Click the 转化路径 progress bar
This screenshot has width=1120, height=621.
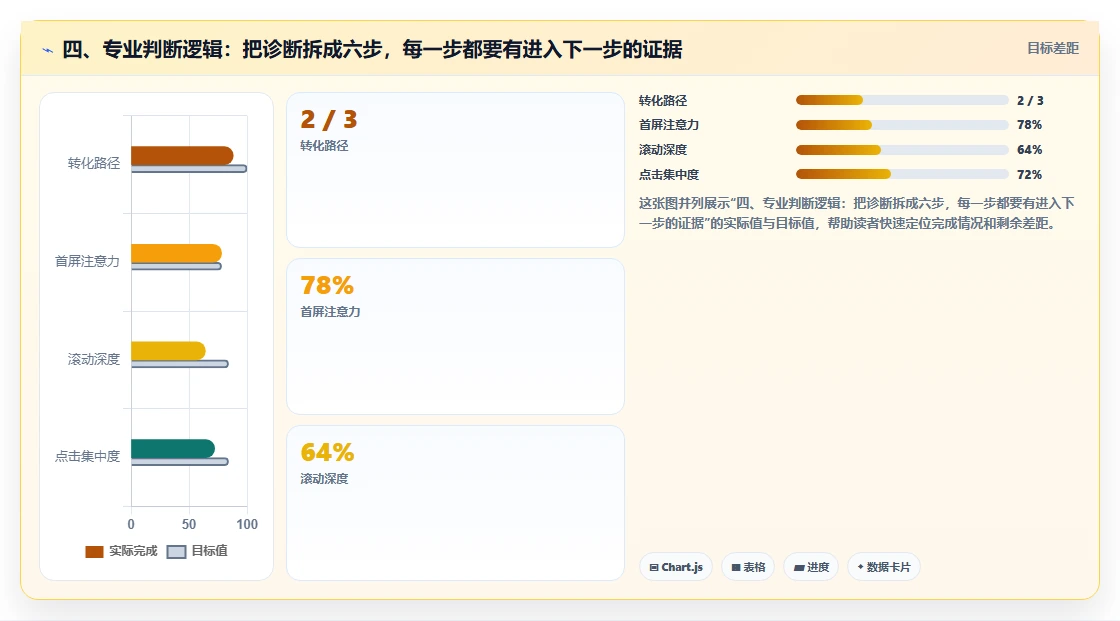point(901,101)
